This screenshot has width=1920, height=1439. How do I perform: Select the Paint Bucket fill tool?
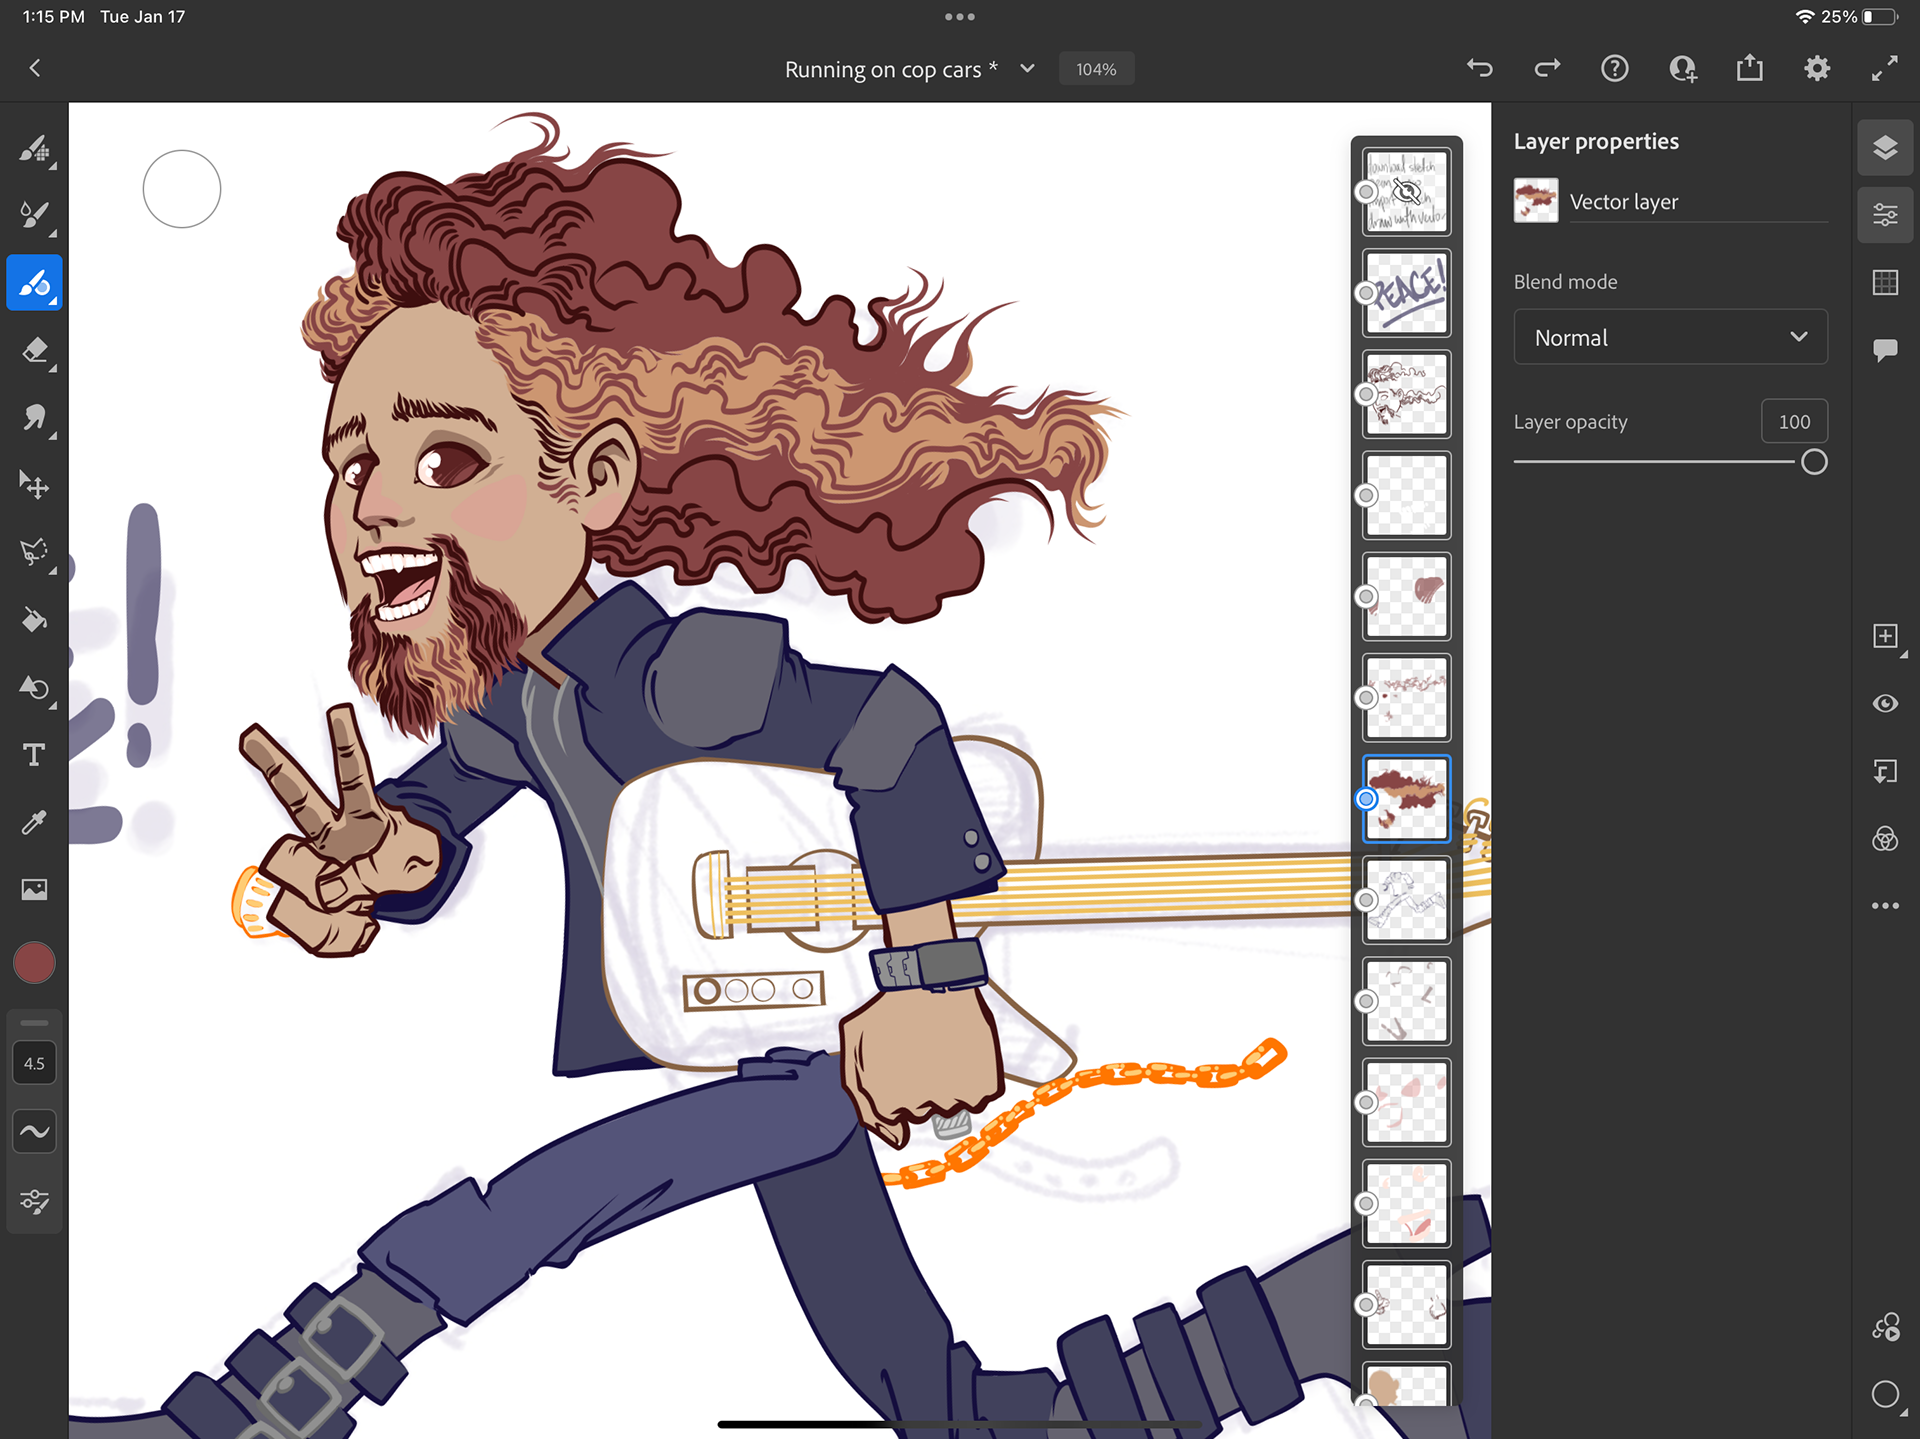click(x=34, y=621)
